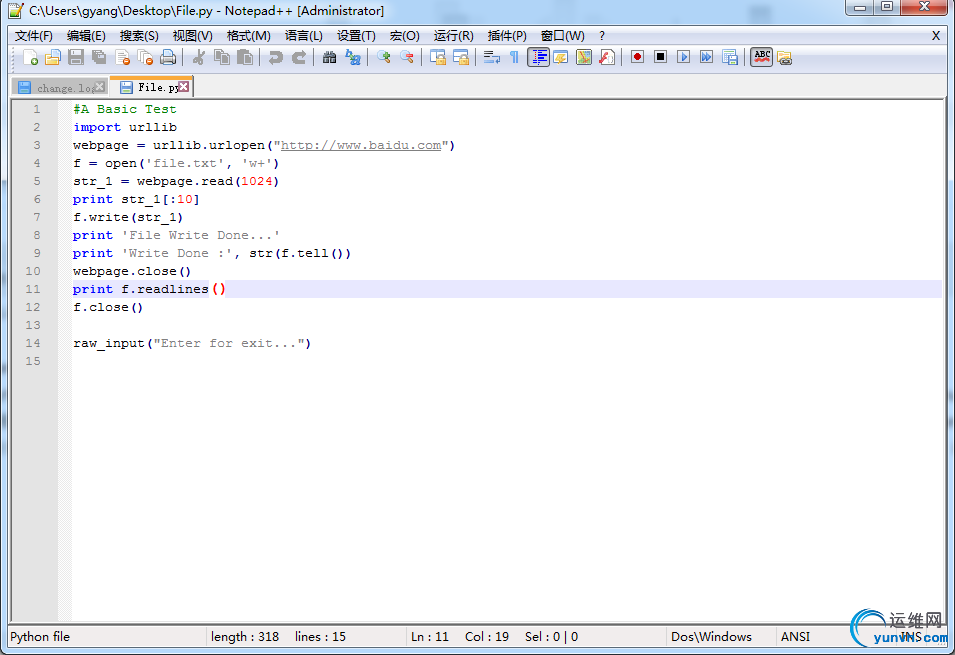Print the file using the printer icon
The image size is (955, 655).
click(x=168, y=58)
